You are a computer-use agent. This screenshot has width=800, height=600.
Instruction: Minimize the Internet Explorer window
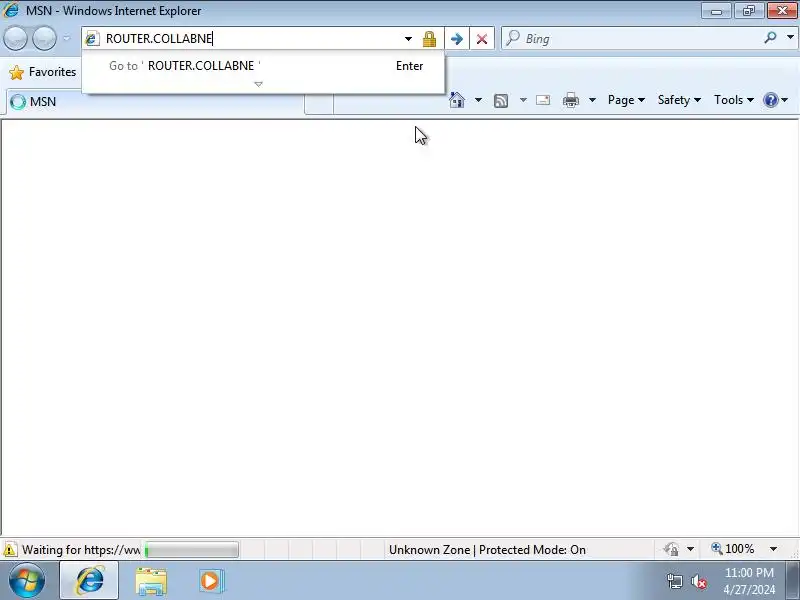click(716, 11)
